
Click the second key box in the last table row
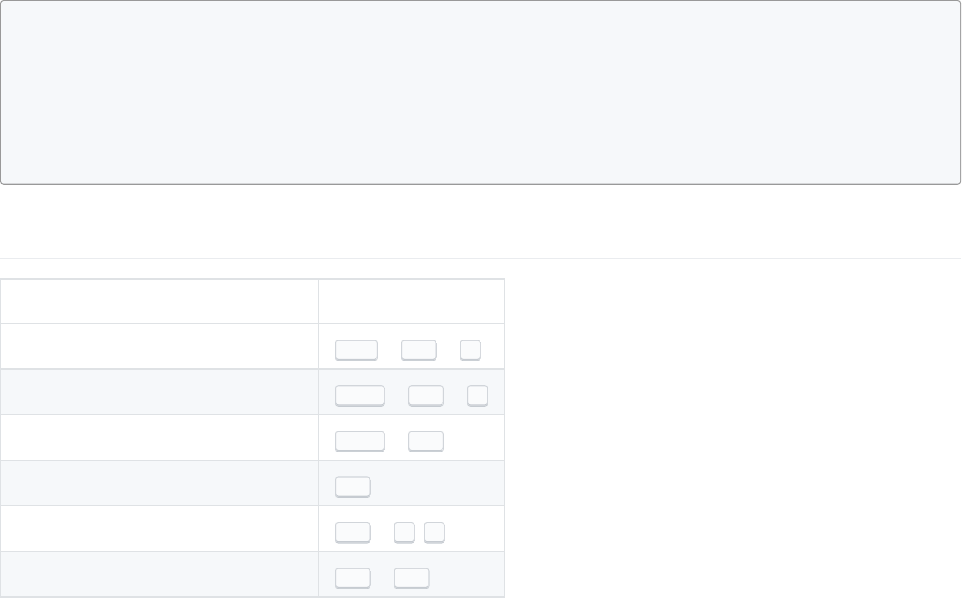(411, 578)
